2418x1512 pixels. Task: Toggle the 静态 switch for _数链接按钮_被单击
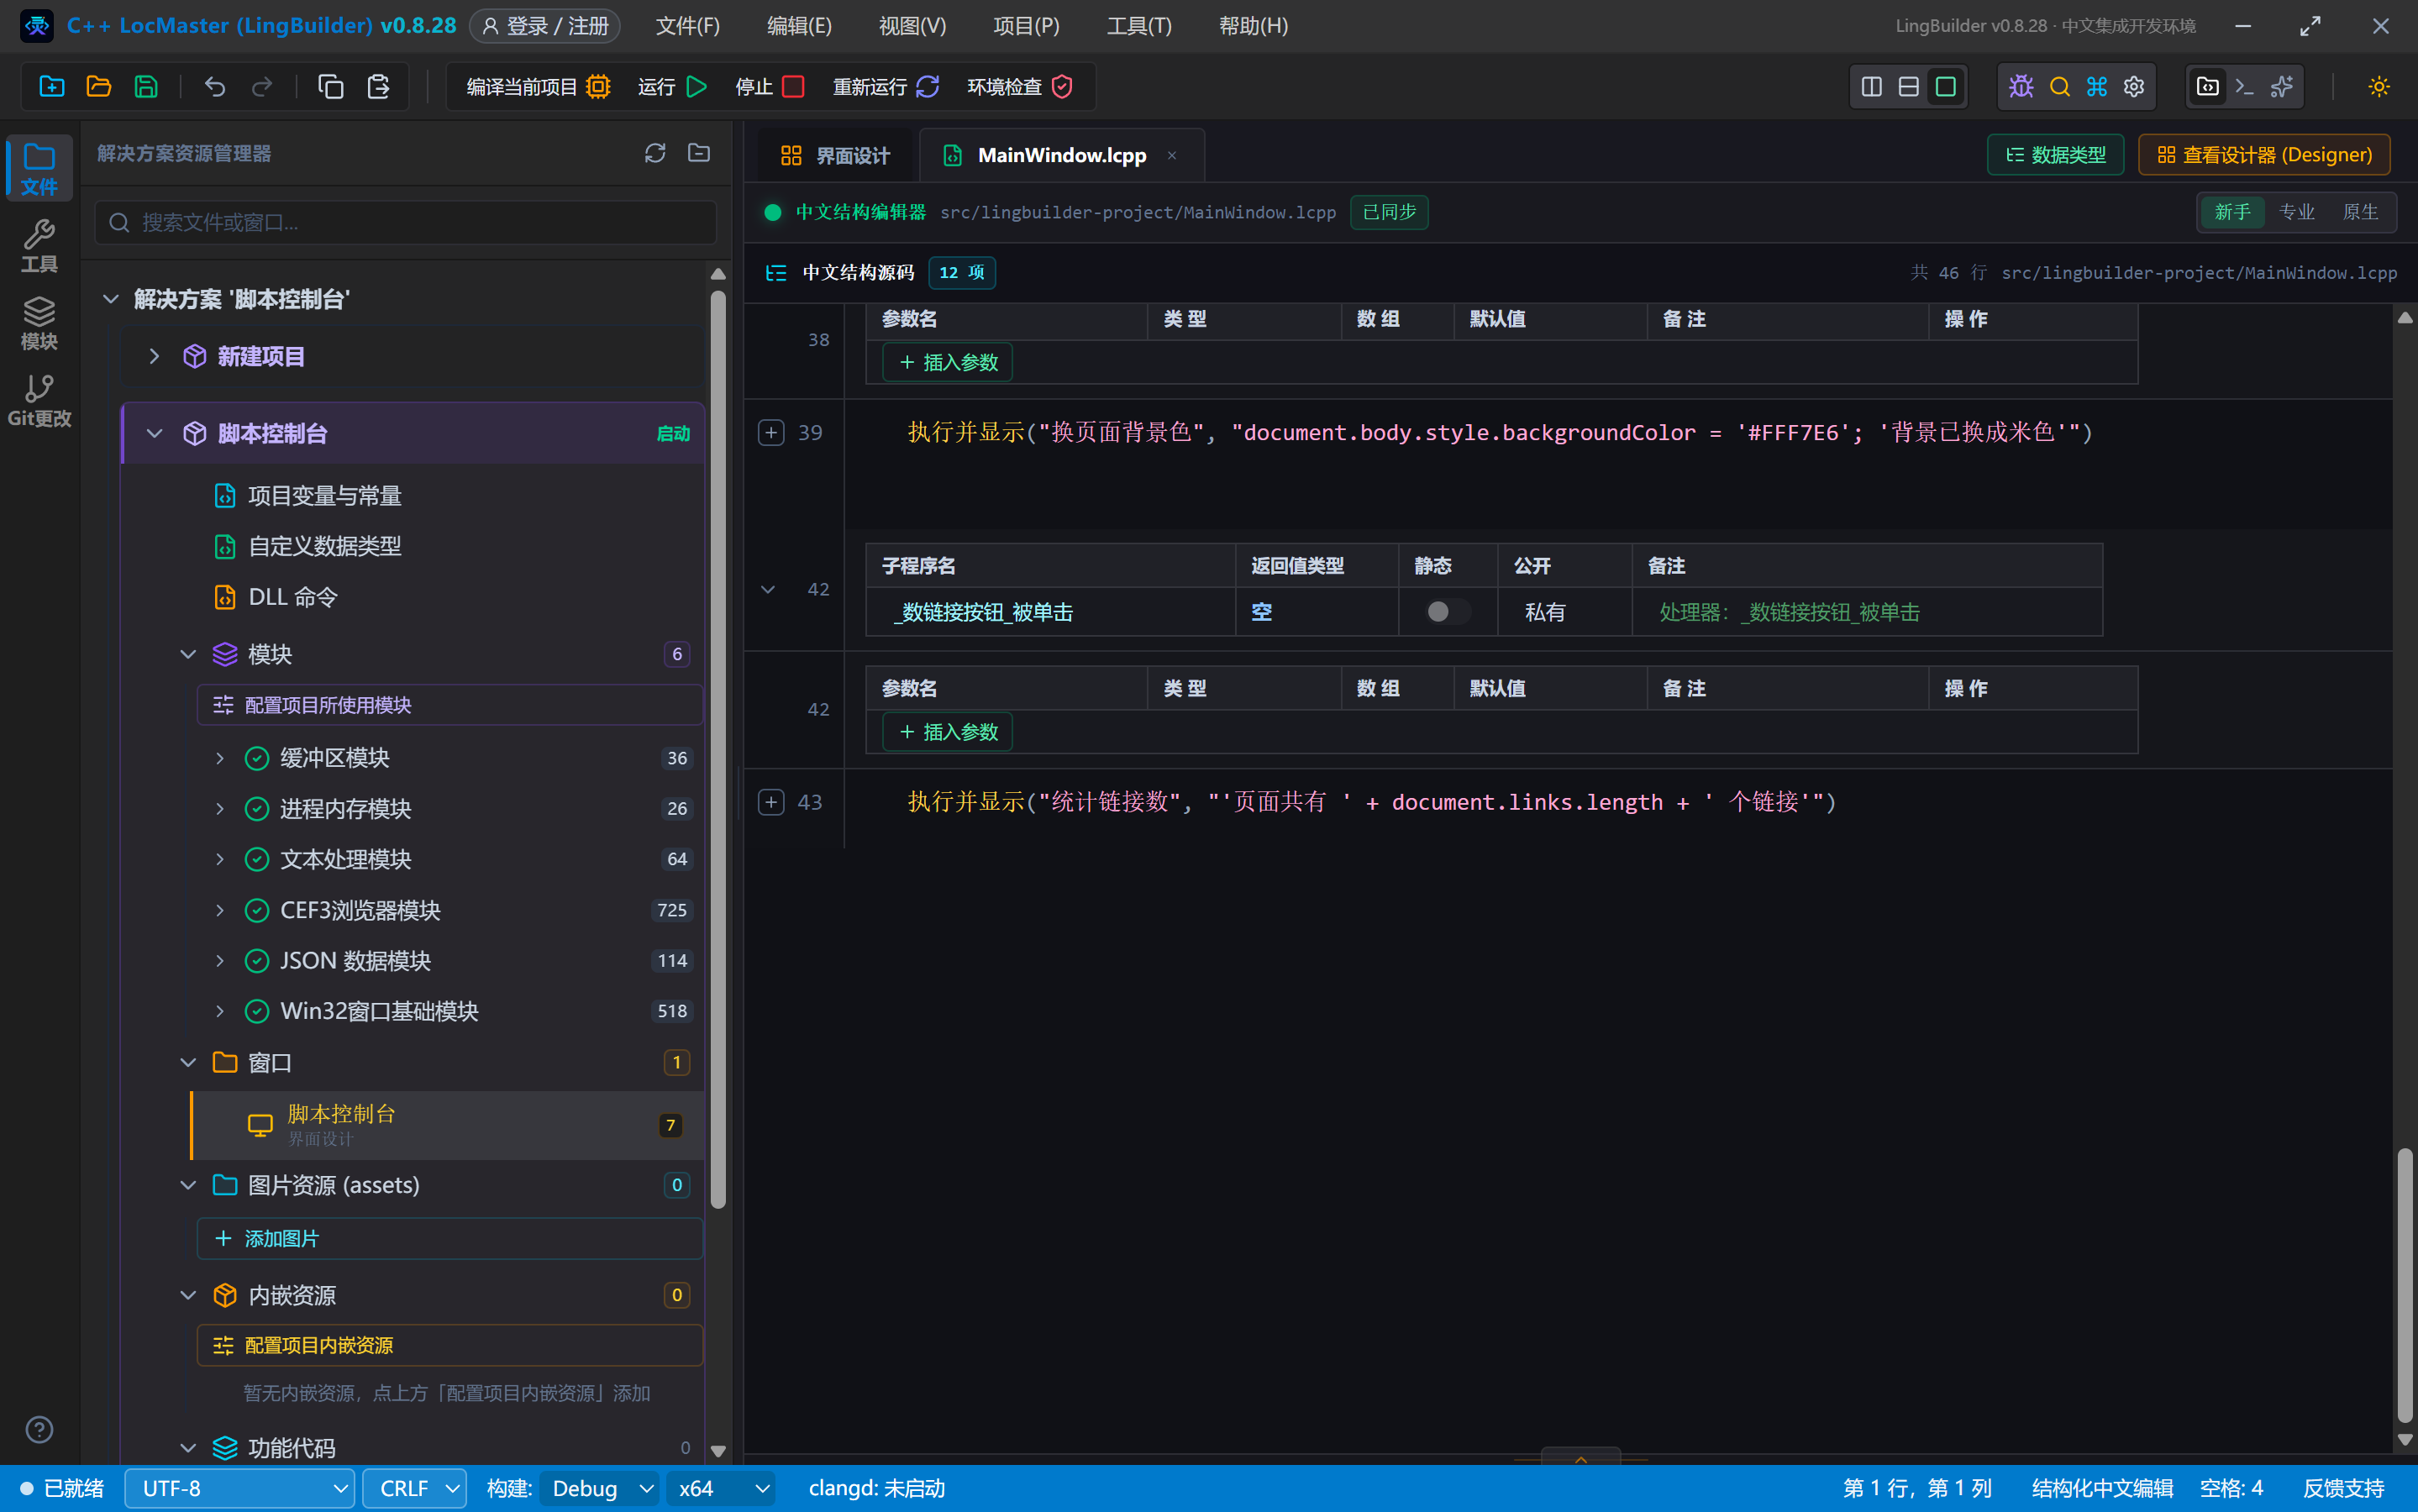pos(1447,612)
